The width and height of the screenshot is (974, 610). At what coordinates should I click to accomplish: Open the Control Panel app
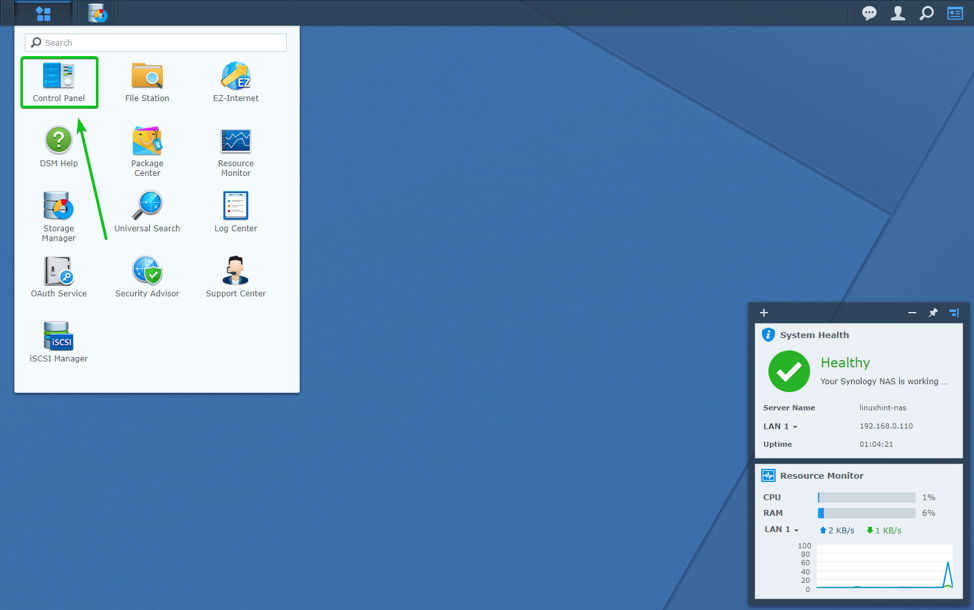[59, 82]
